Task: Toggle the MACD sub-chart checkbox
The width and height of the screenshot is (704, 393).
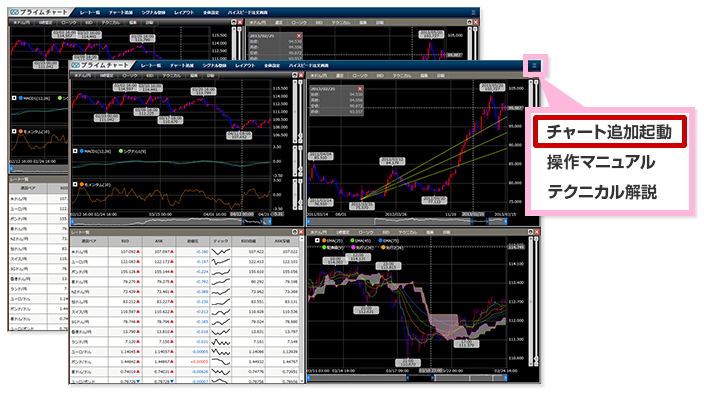Action: 75,151
